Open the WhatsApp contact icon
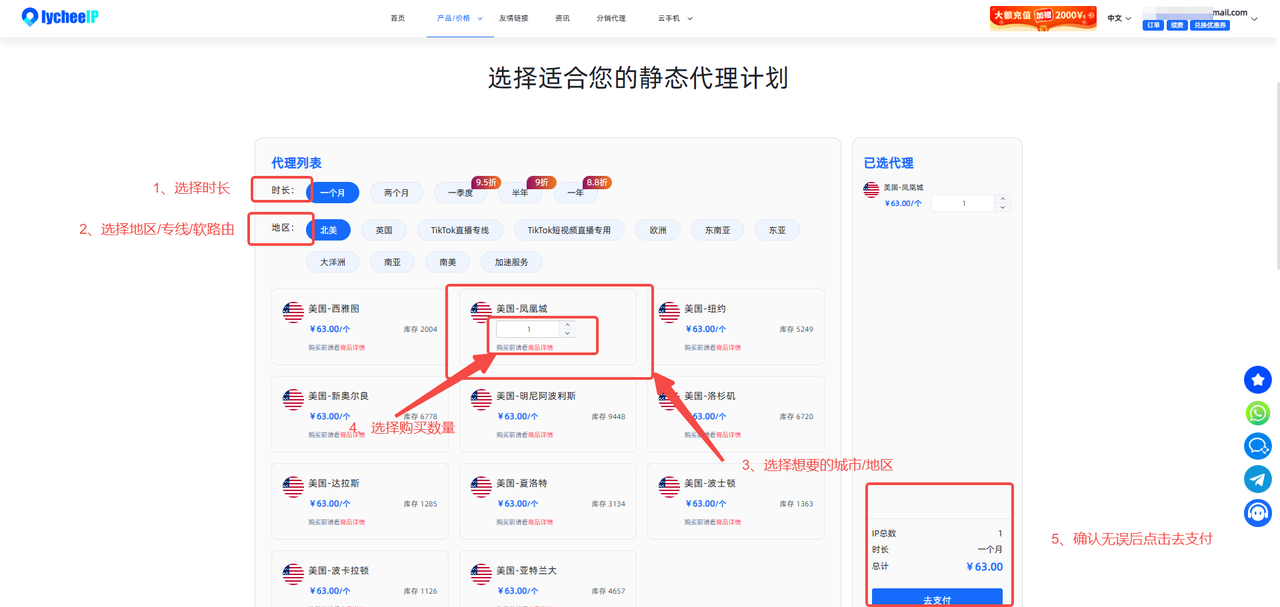The image size is (1280, 607). tap(1257, 413)
